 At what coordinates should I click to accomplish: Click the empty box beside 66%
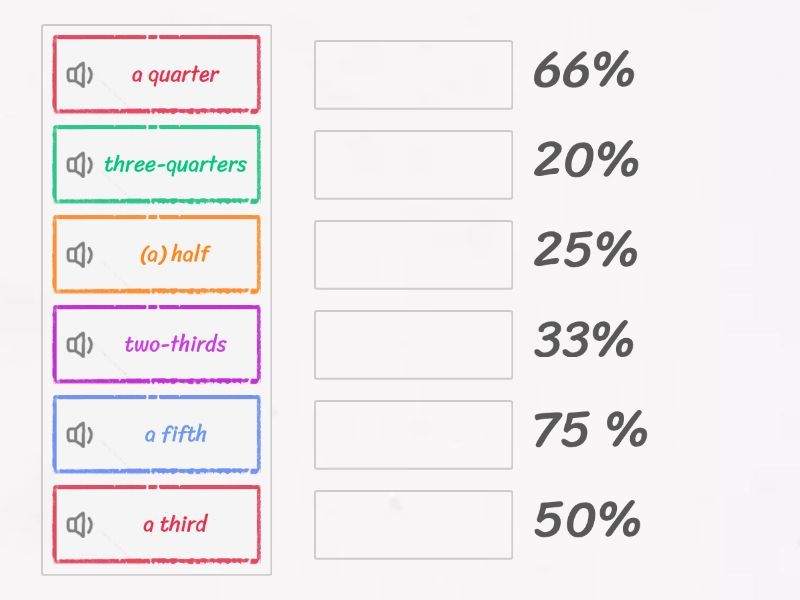(413, 75)
